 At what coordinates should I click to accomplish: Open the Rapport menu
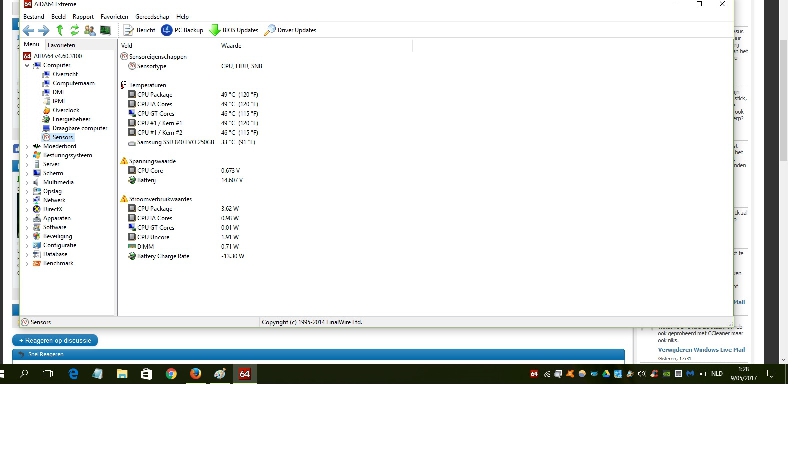click(83, 17)
